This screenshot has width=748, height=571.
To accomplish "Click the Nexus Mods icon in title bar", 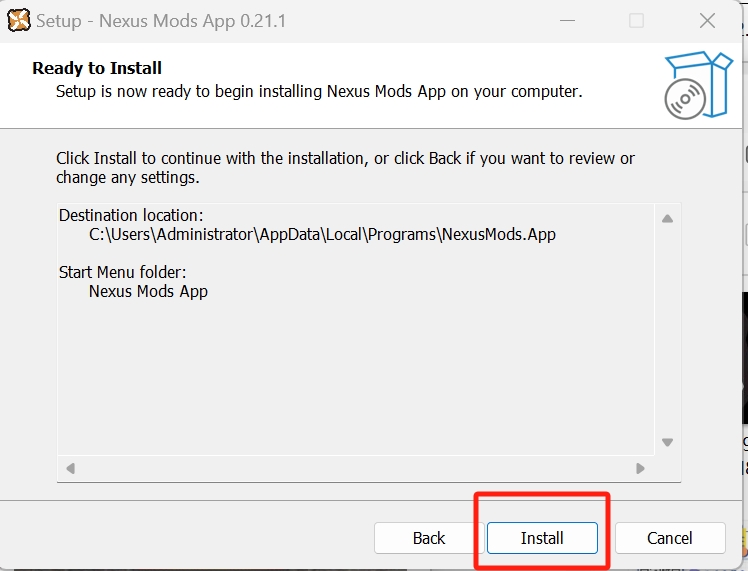I will [18, 21].
